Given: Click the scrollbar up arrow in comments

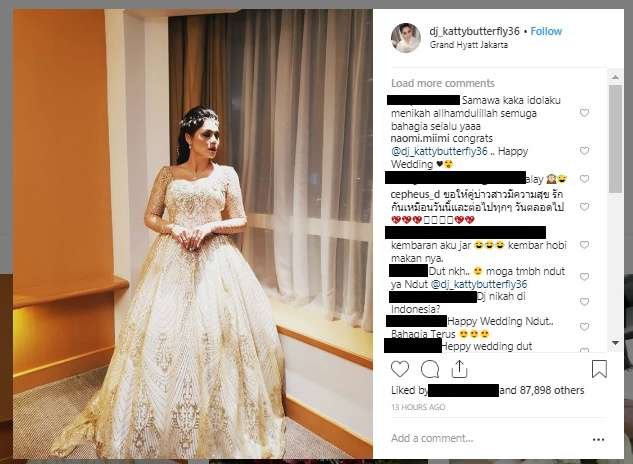Looking at the screenshot, I should 615,77.
